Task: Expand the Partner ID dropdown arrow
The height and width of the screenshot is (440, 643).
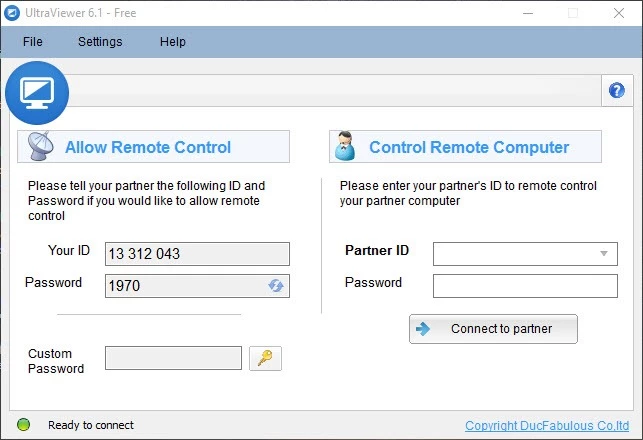Action: tap(603, 254)
